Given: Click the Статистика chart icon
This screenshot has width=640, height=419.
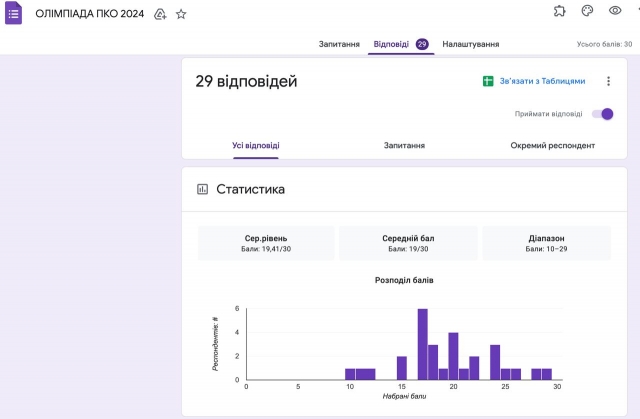Looking at the screenshot, I should (x=202, y=189).
